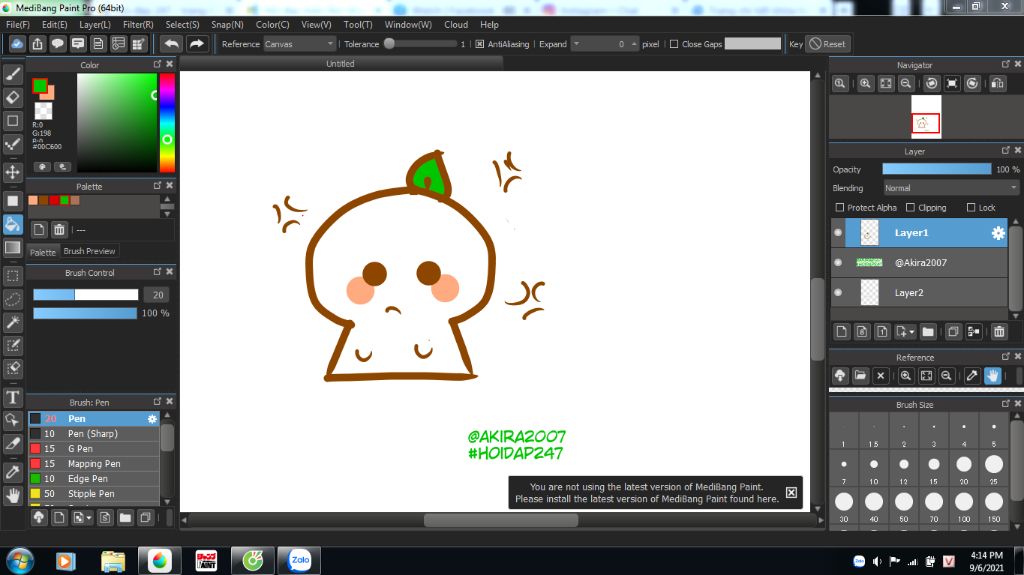Click the Navigator canvas thumbnail
The width and height of the screenshot is (1024, 575).
(x=926, y=116)
